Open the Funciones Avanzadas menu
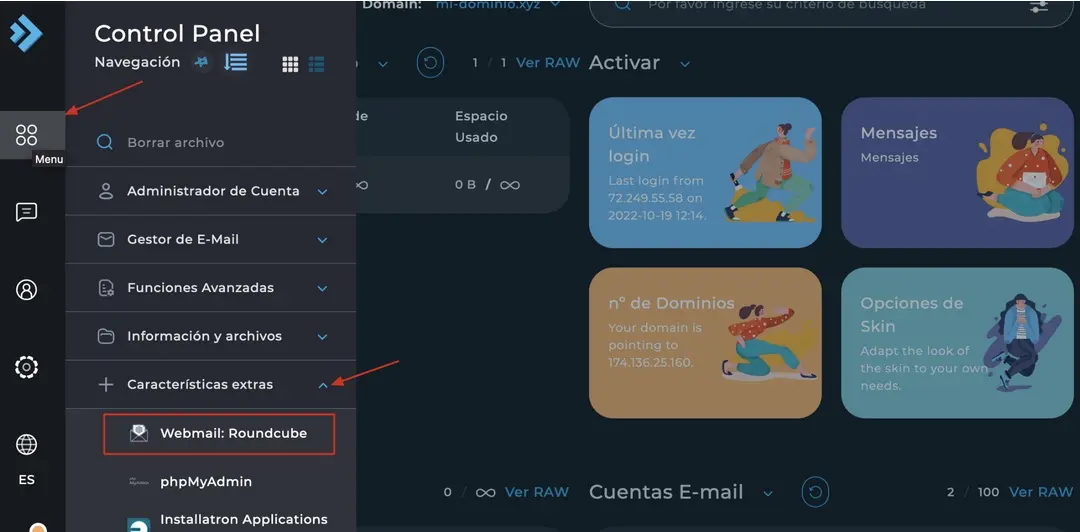This screenshot has width=1080, height=532. point(211,287)
